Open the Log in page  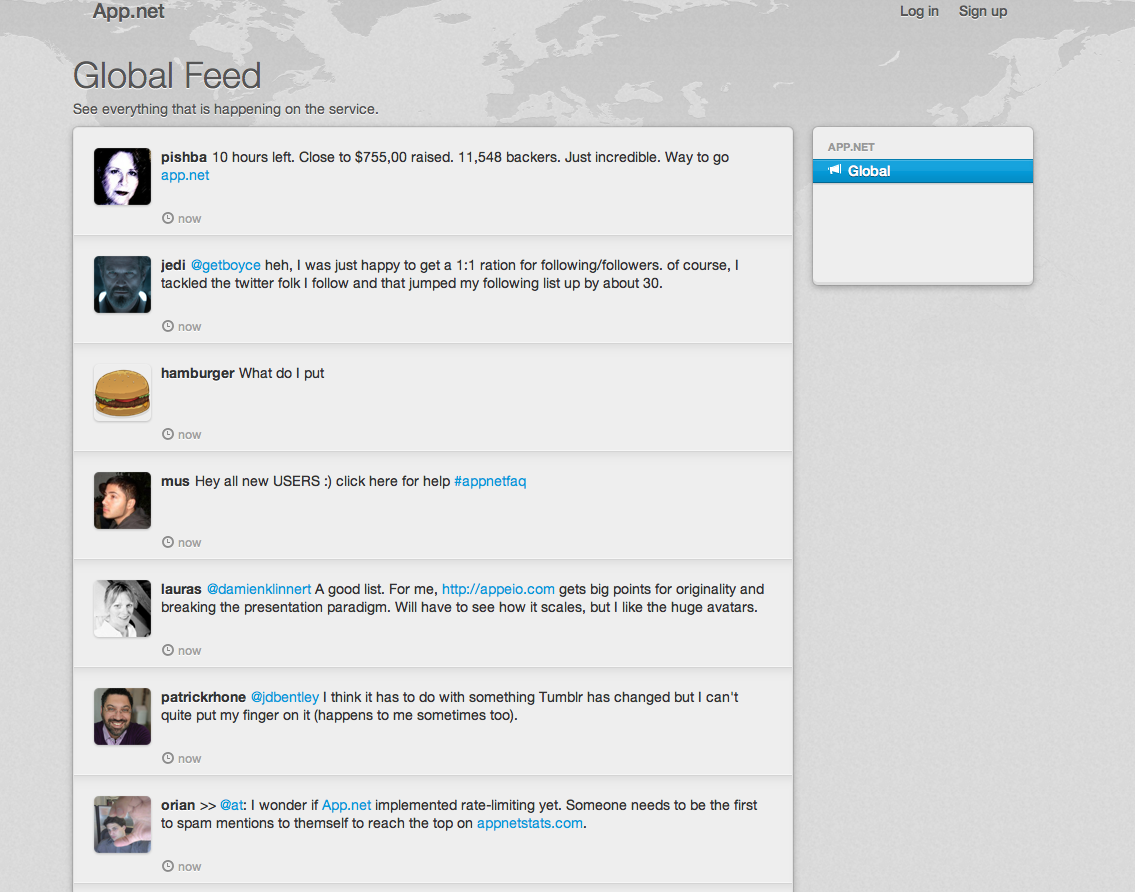[919, 11]
